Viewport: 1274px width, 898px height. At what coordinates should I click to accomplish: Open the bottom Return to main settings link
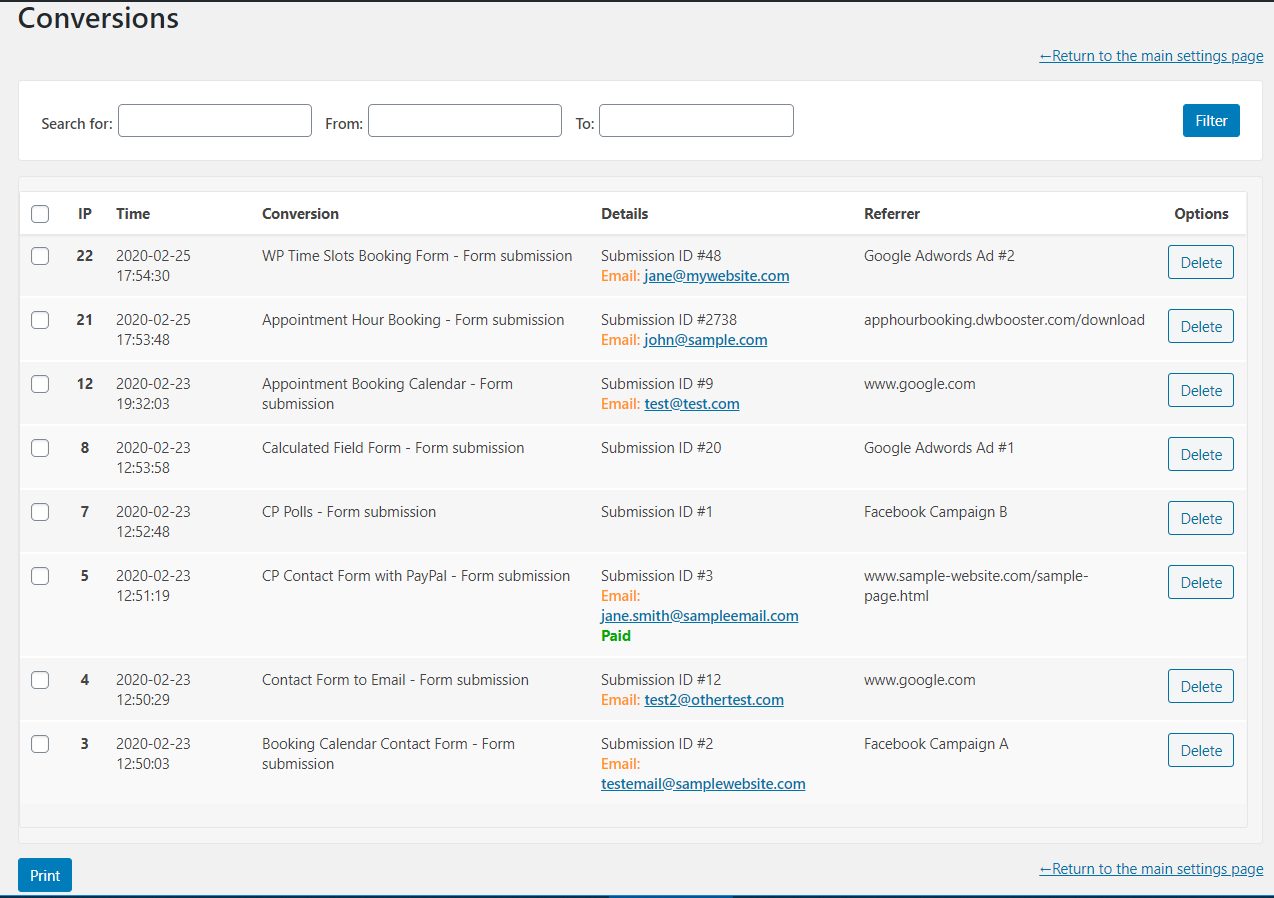1151,869
